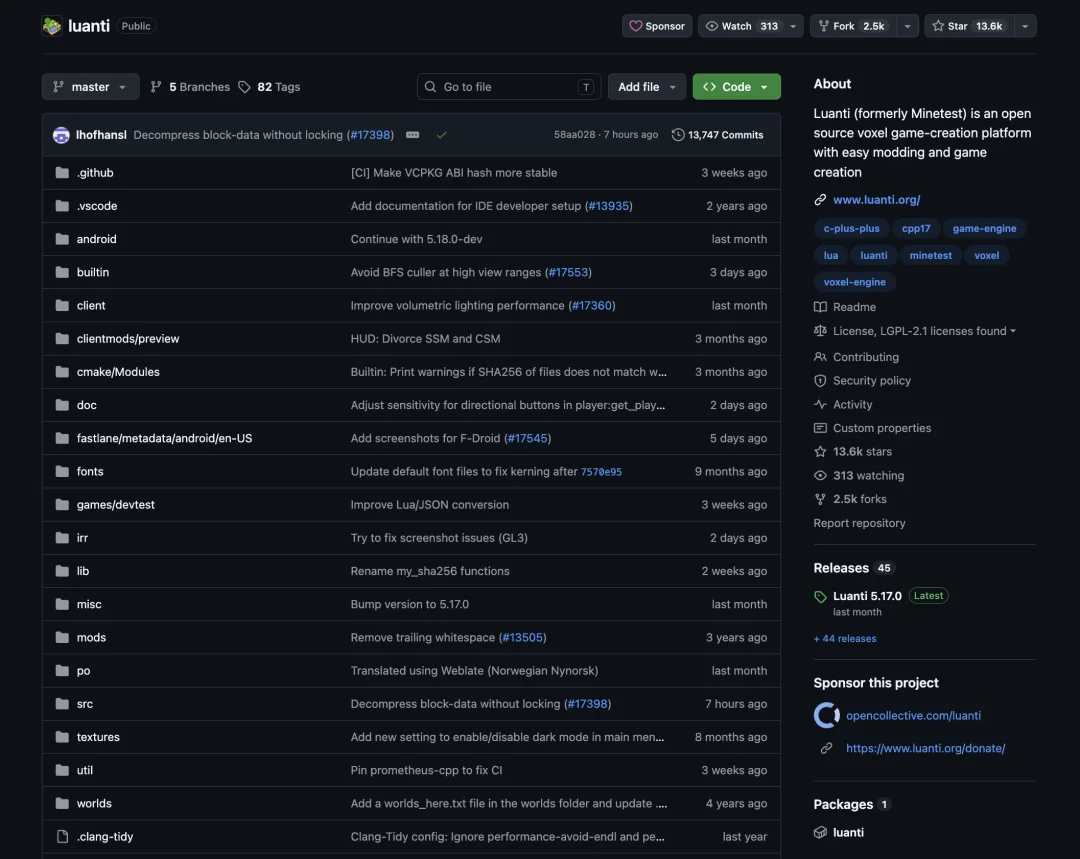
Task: Click the doc folder icon
Action: [x=62, y=405]
